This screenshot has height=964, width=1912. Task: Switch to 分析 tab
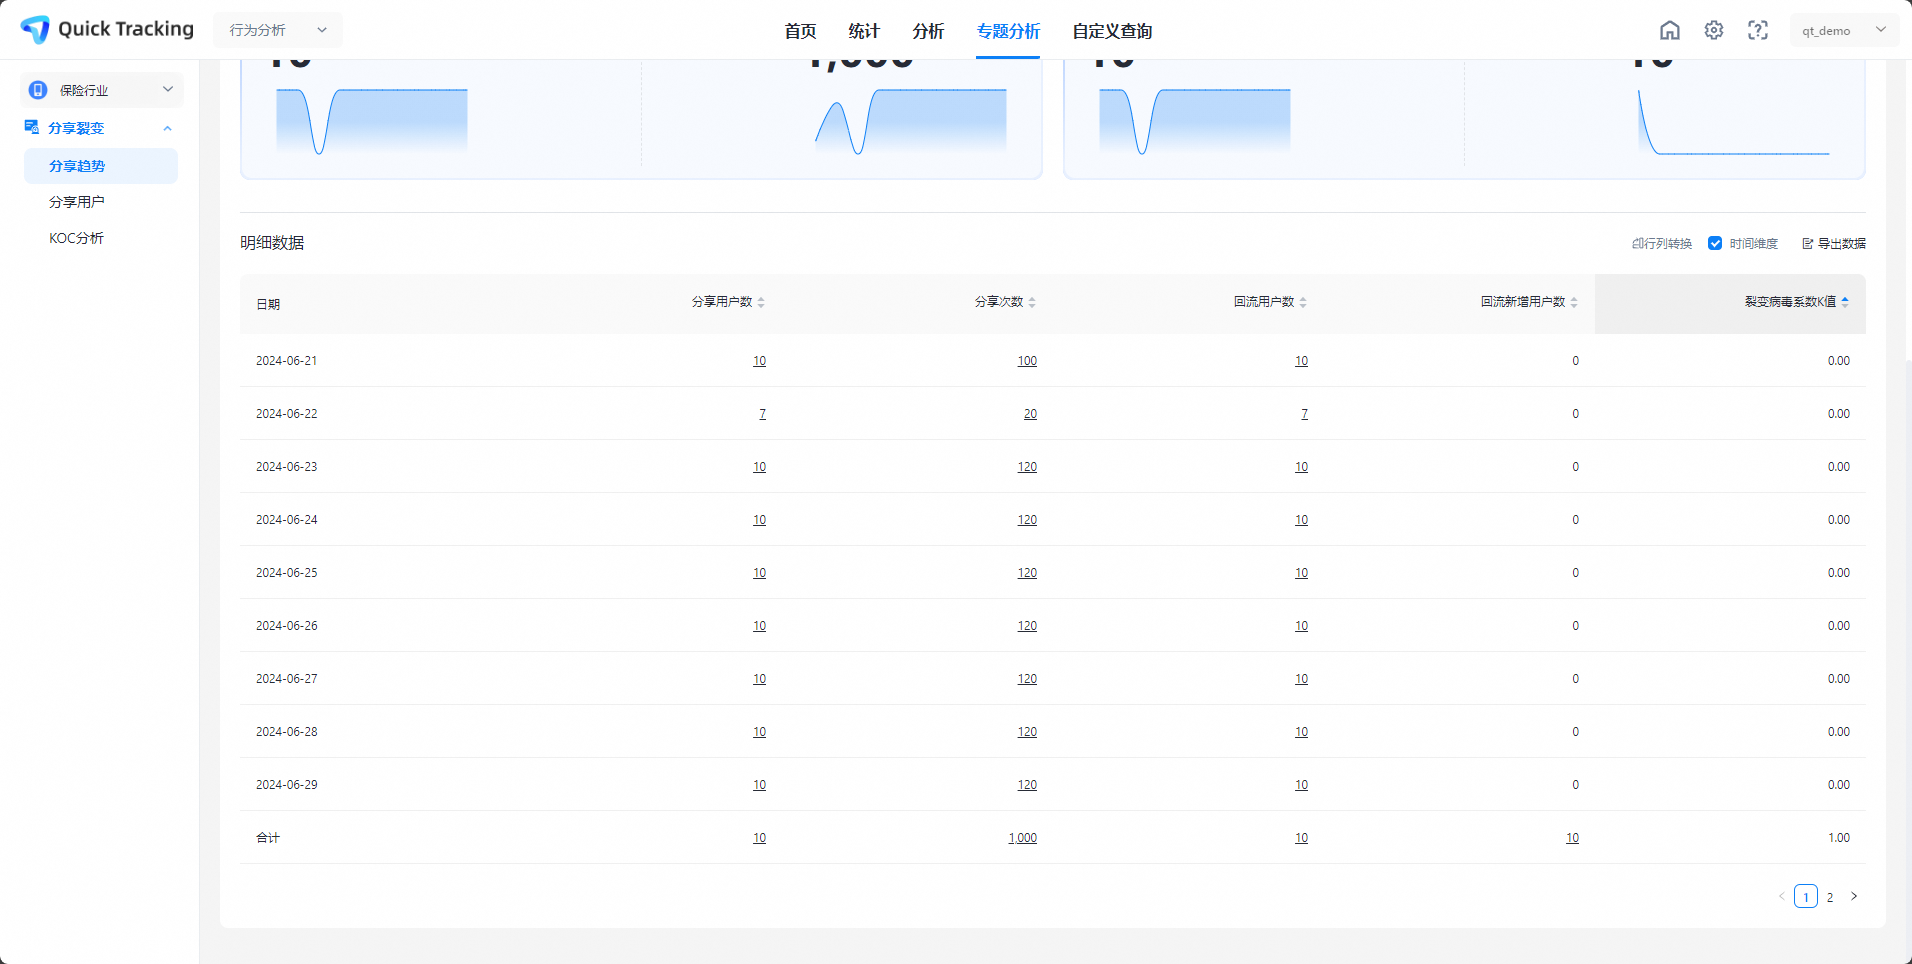(x=928, y=31)
